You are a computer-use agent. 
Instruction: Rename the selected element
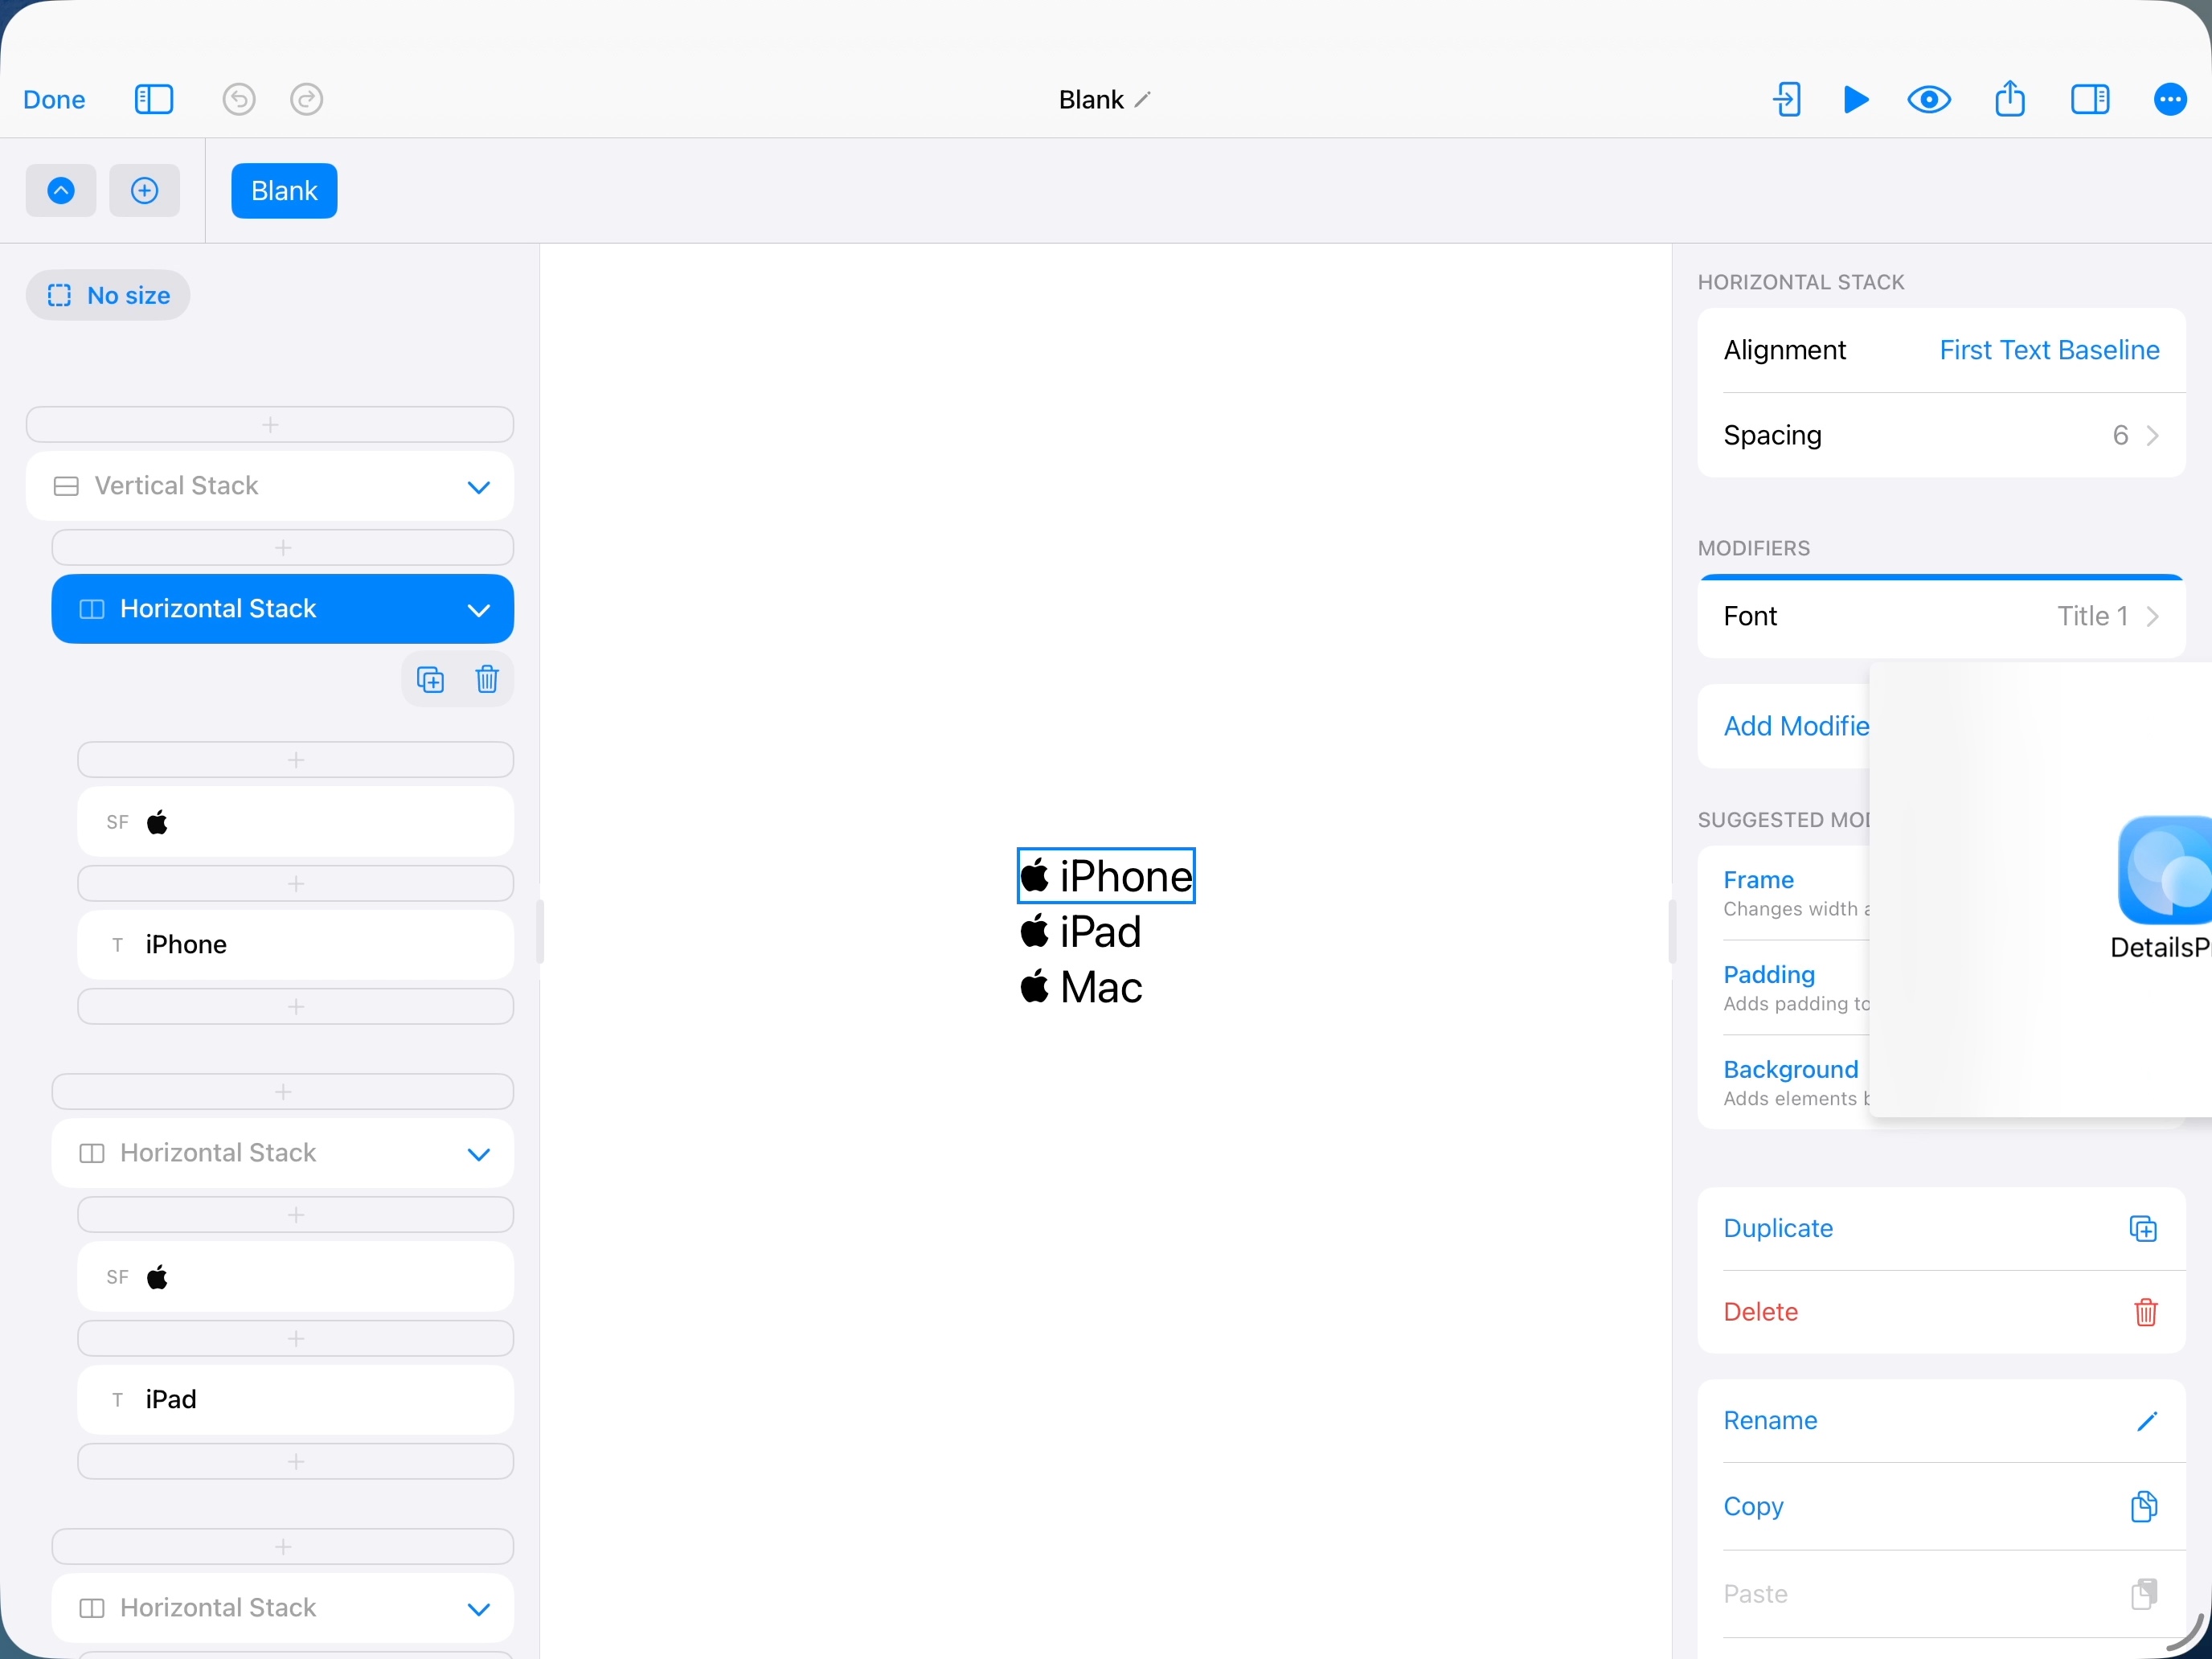(x=1941, y=1421)
